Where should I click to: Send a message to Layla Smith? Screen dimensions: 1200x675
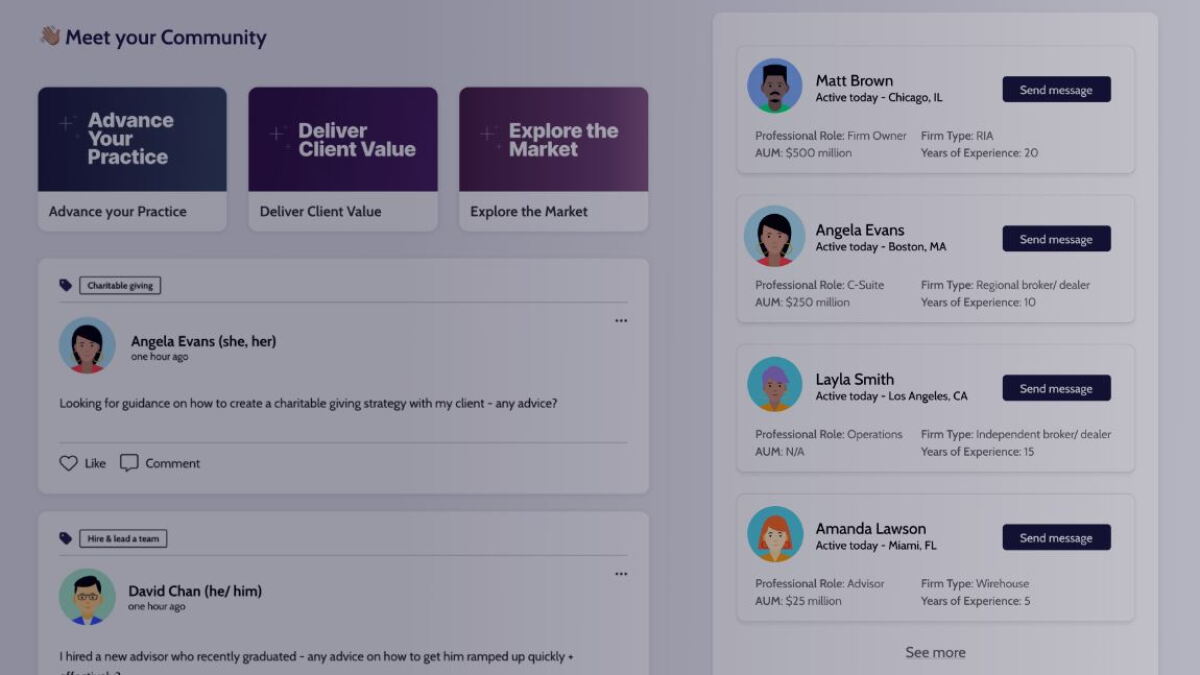[1056, 388]
